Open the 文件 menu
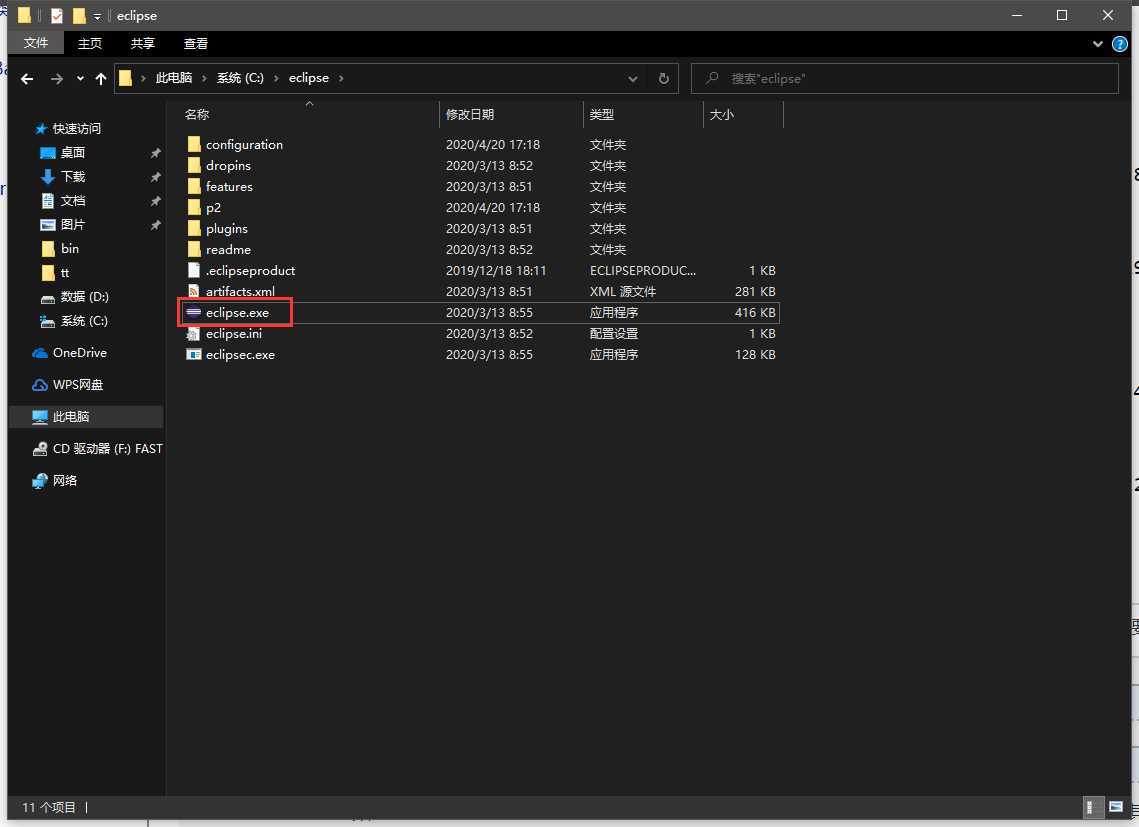Image resolution: width=1139 pixels, height=827 pixels. click(x=36, y=43)
